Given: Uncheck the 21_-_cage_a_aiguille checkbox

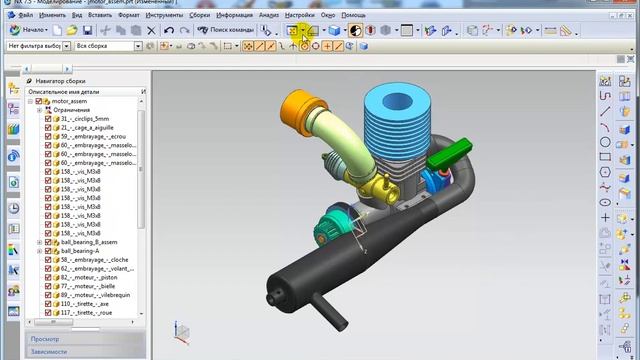Looking at the screenshot, I should [x=48, y=128].
